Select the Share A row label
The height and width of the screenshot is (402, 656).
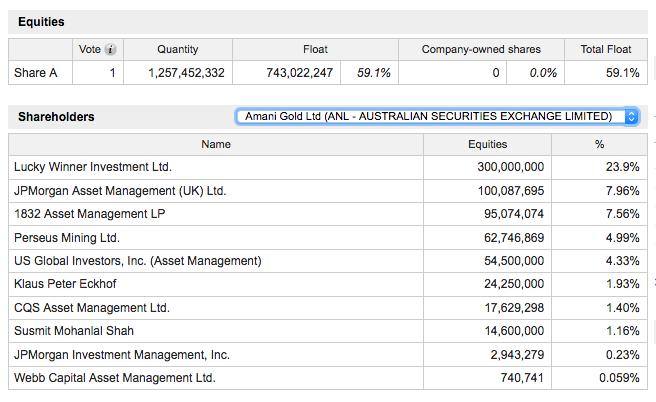pos(36,72)
